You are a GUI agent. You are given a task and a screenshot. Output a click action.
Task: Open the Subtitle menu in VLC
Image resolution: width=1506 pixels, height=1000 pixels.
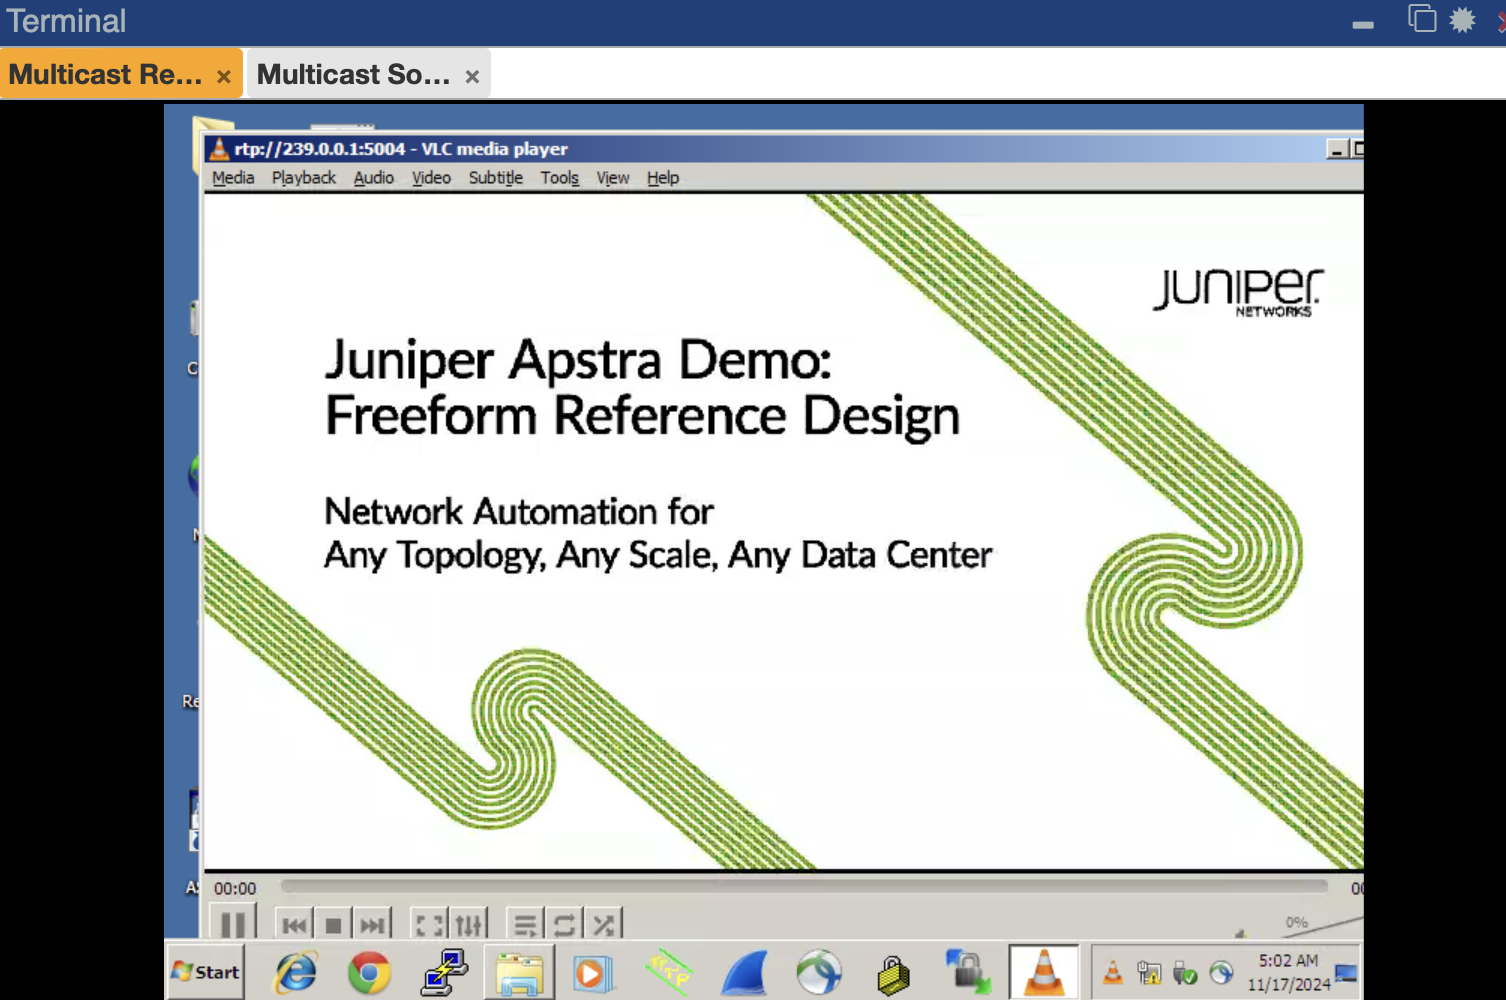pos(495,177)
